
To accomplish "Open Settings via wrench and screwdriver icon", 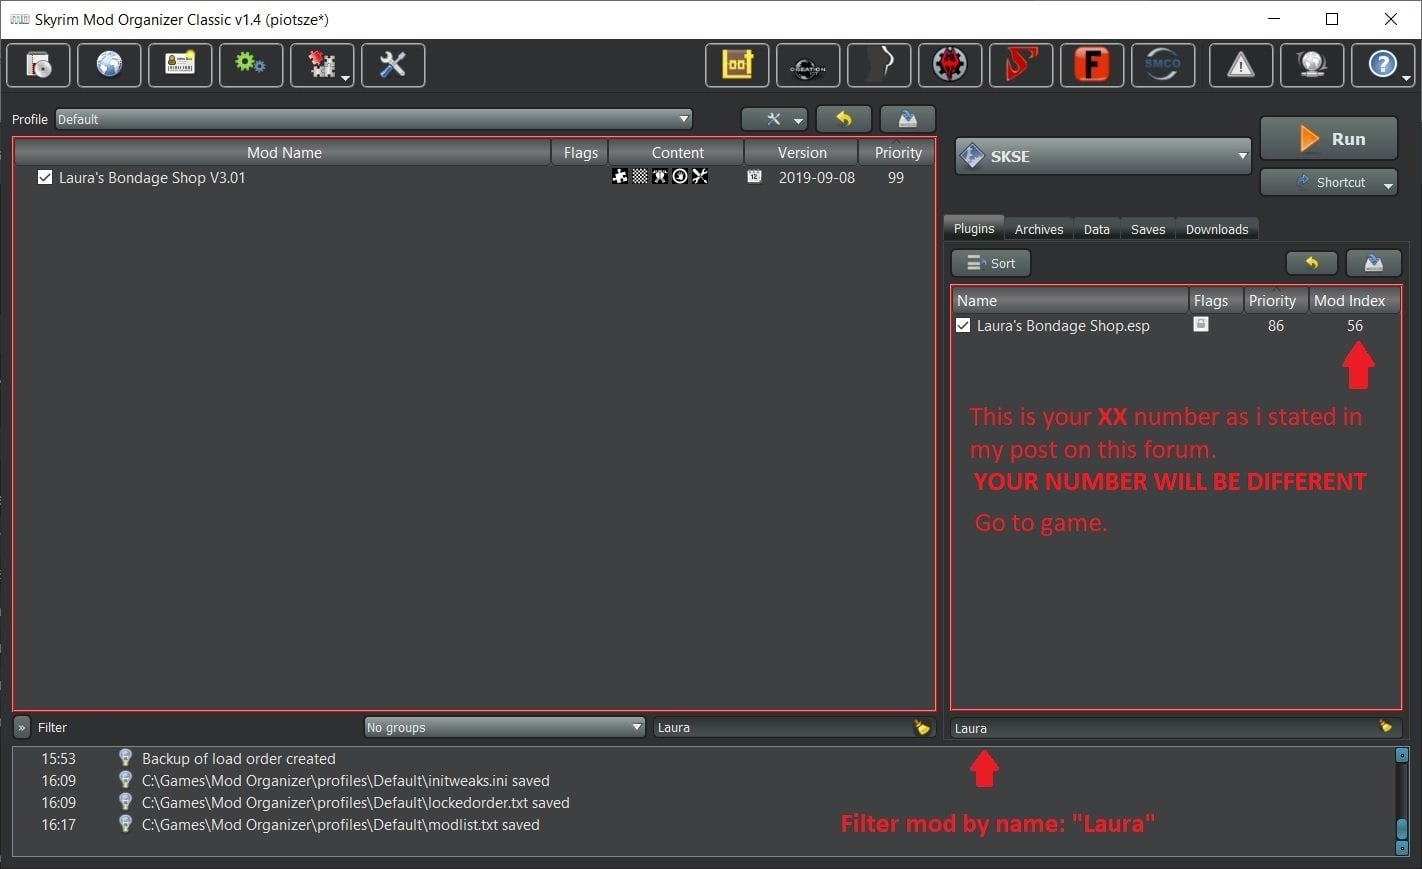I will pos(393,65).
